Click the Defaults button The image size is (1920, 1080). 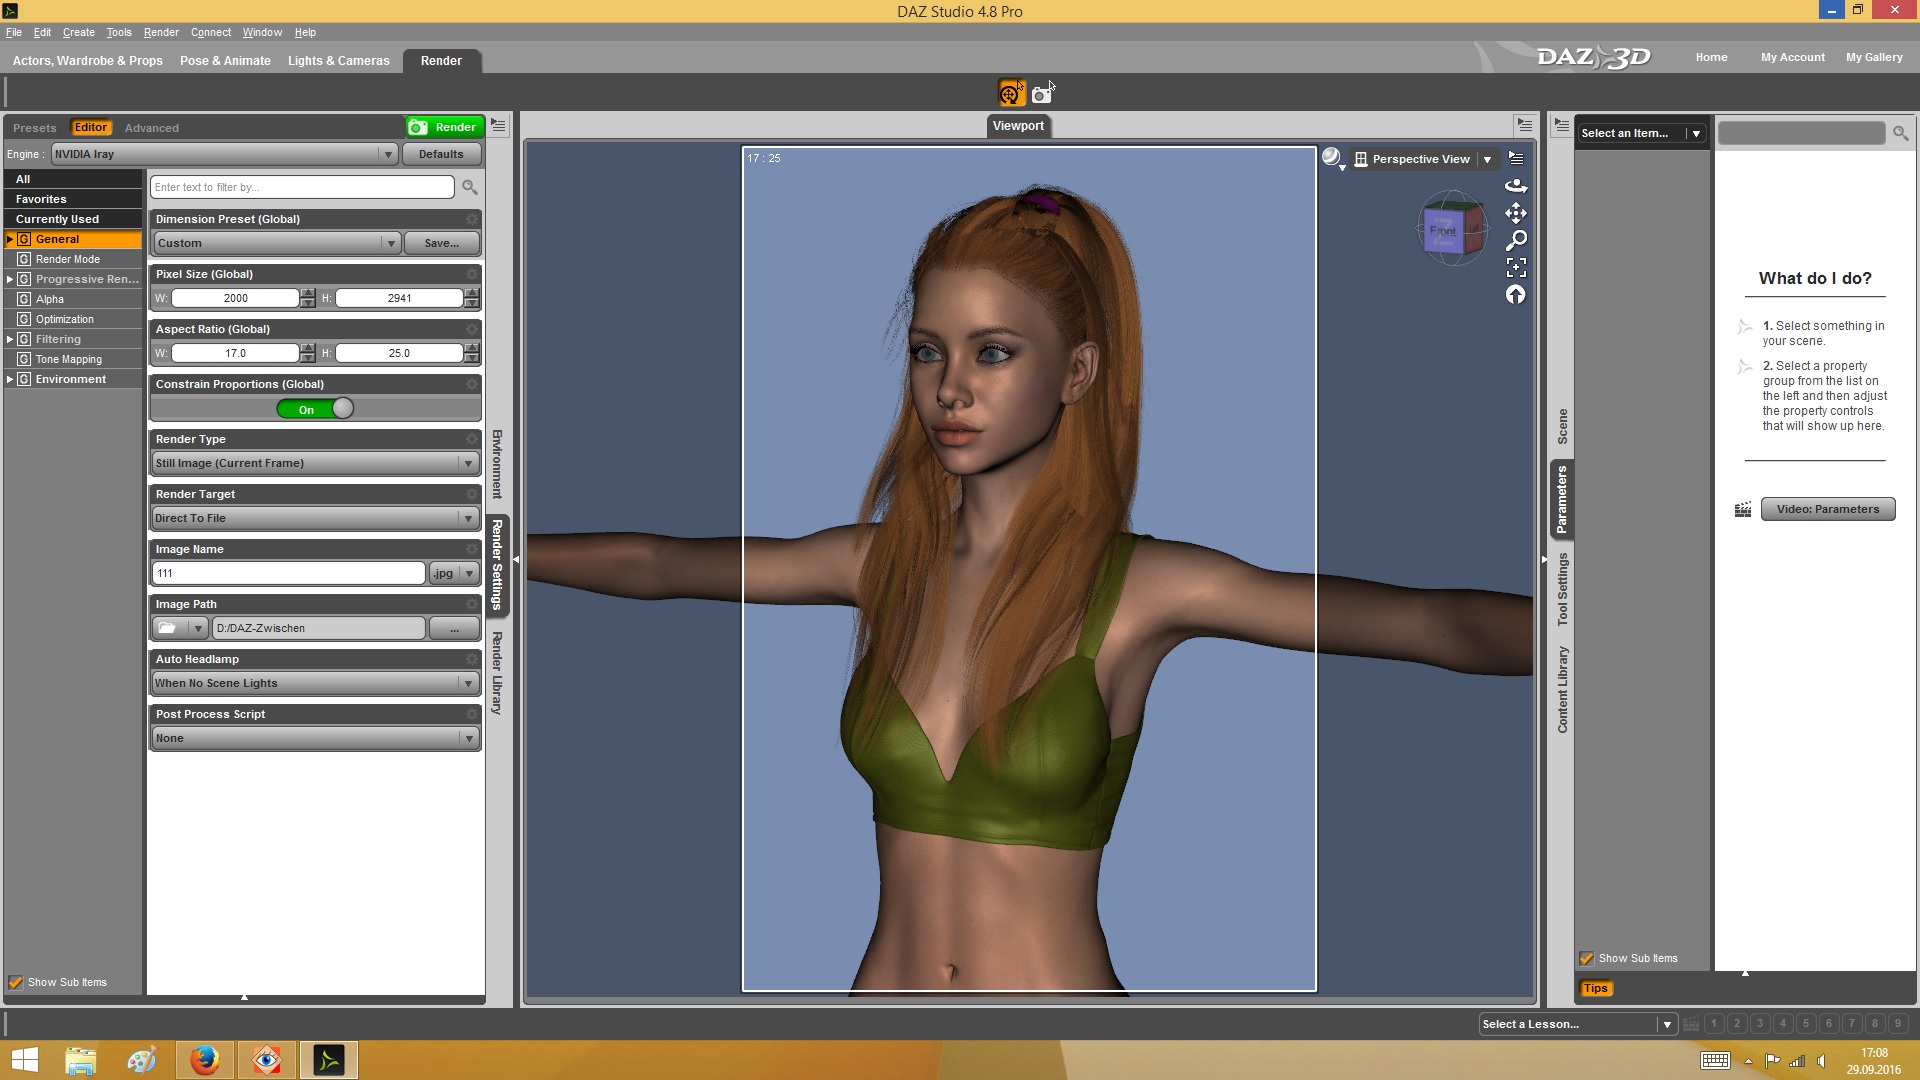[440, 154]
